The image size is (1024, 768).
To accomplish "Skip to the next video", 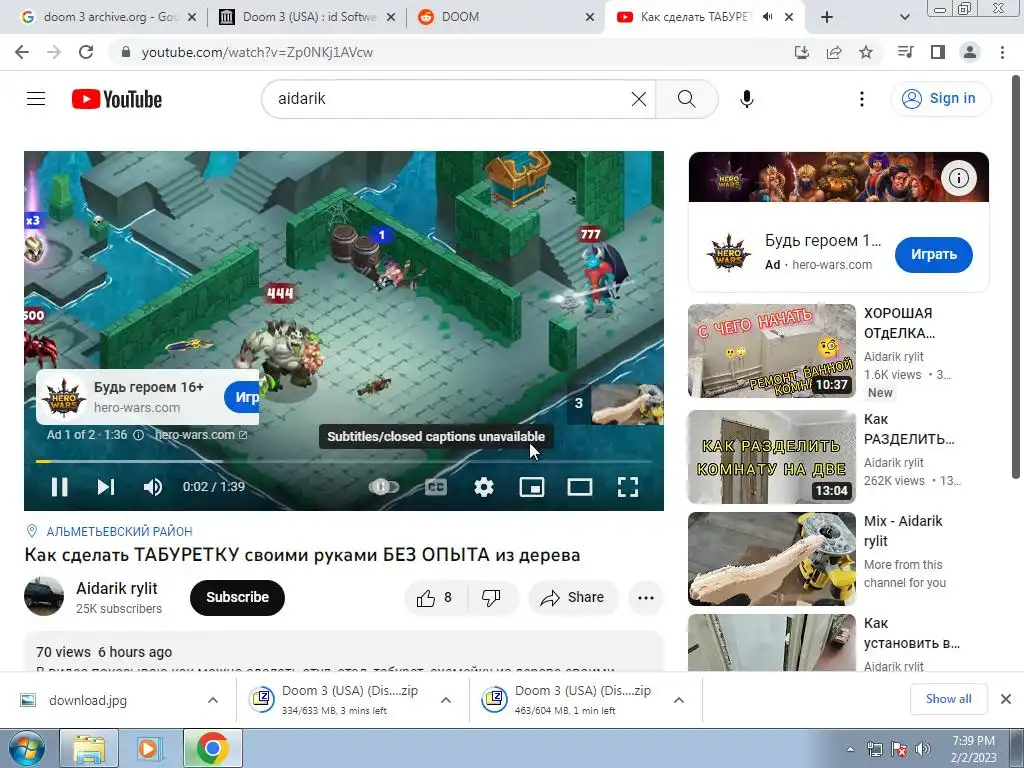I will [106, 487].
